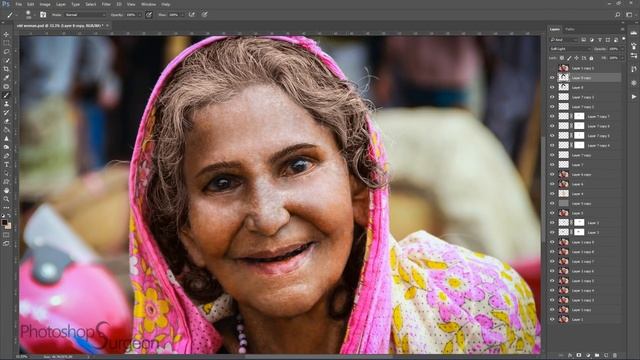The image size is (640, 360).
Task: Click the mask thumbnail of Layer 7 copy 6
Action: 579,126
